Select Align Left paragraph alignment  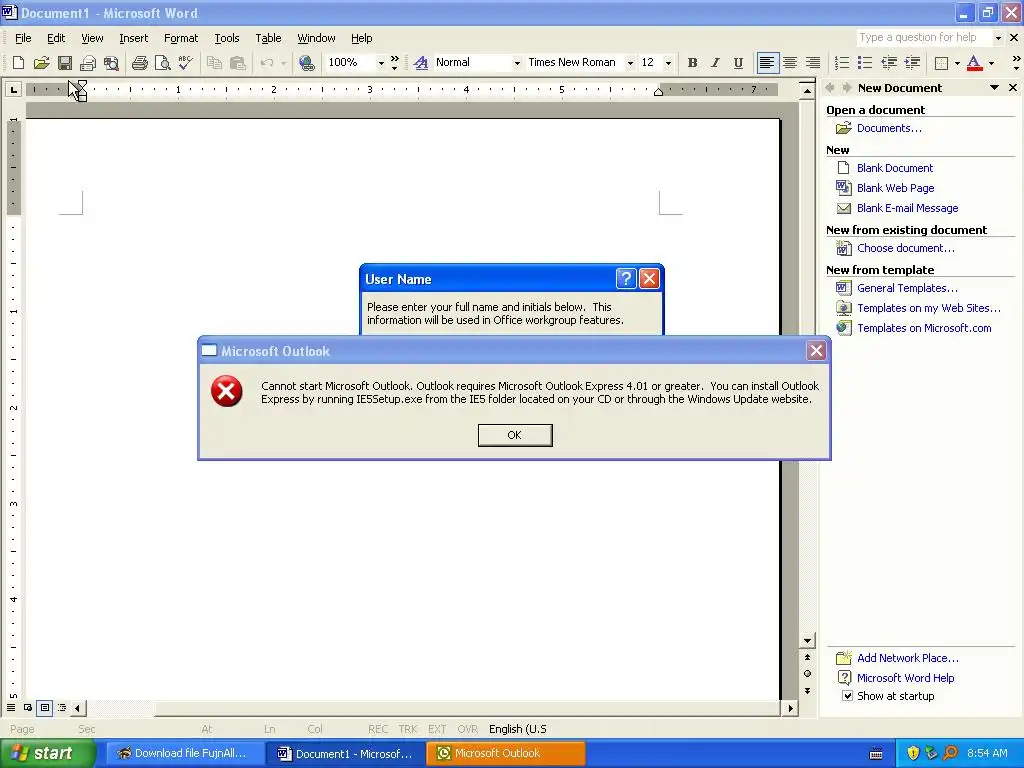click(x=767, y=63)
